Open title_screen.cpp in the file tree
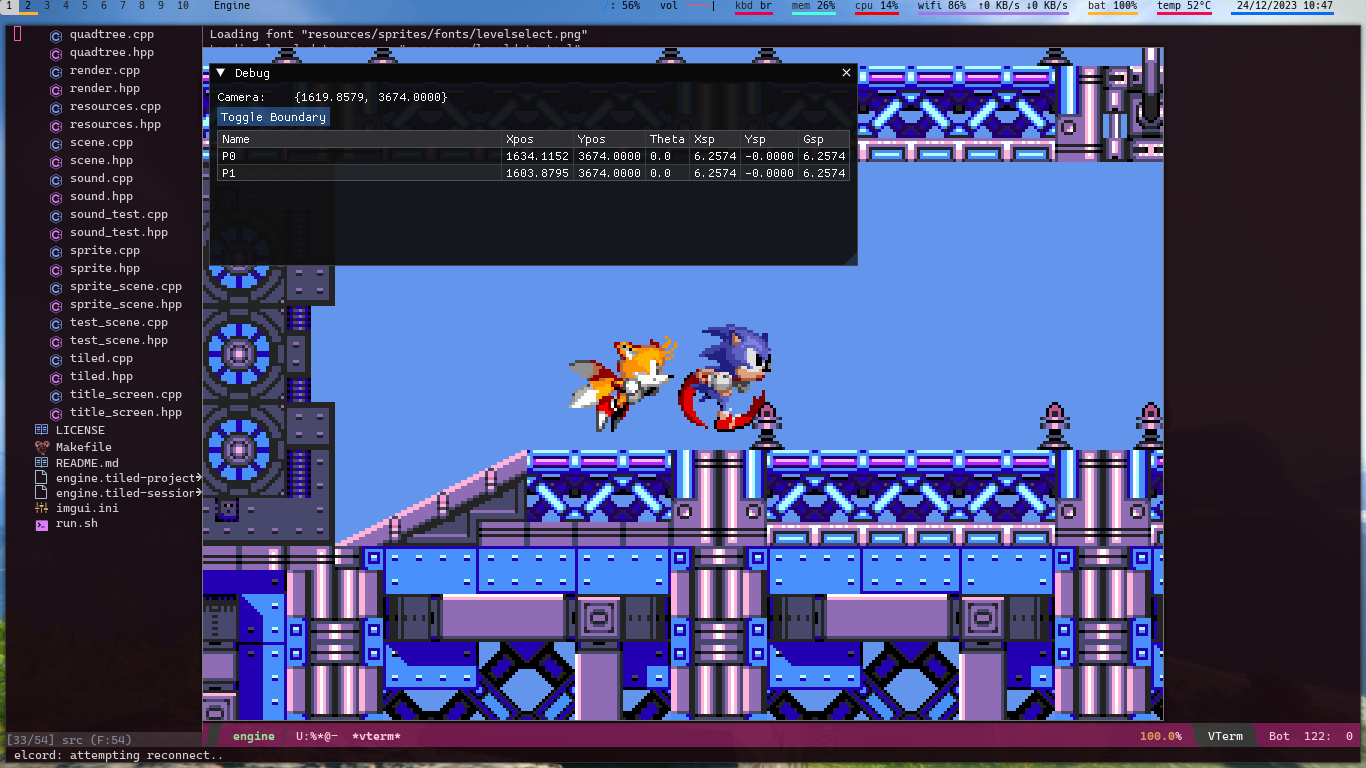Screen dimensions: 1366x768 click(x=126, y=395)
